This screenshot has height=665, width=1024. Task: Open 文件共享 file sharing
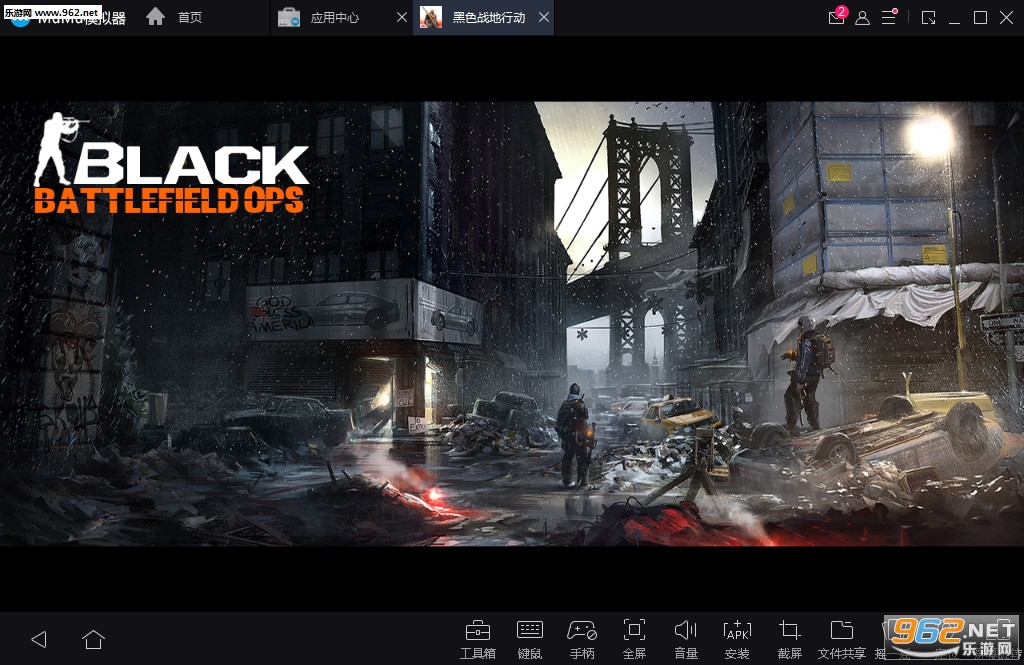coord(842,640)
